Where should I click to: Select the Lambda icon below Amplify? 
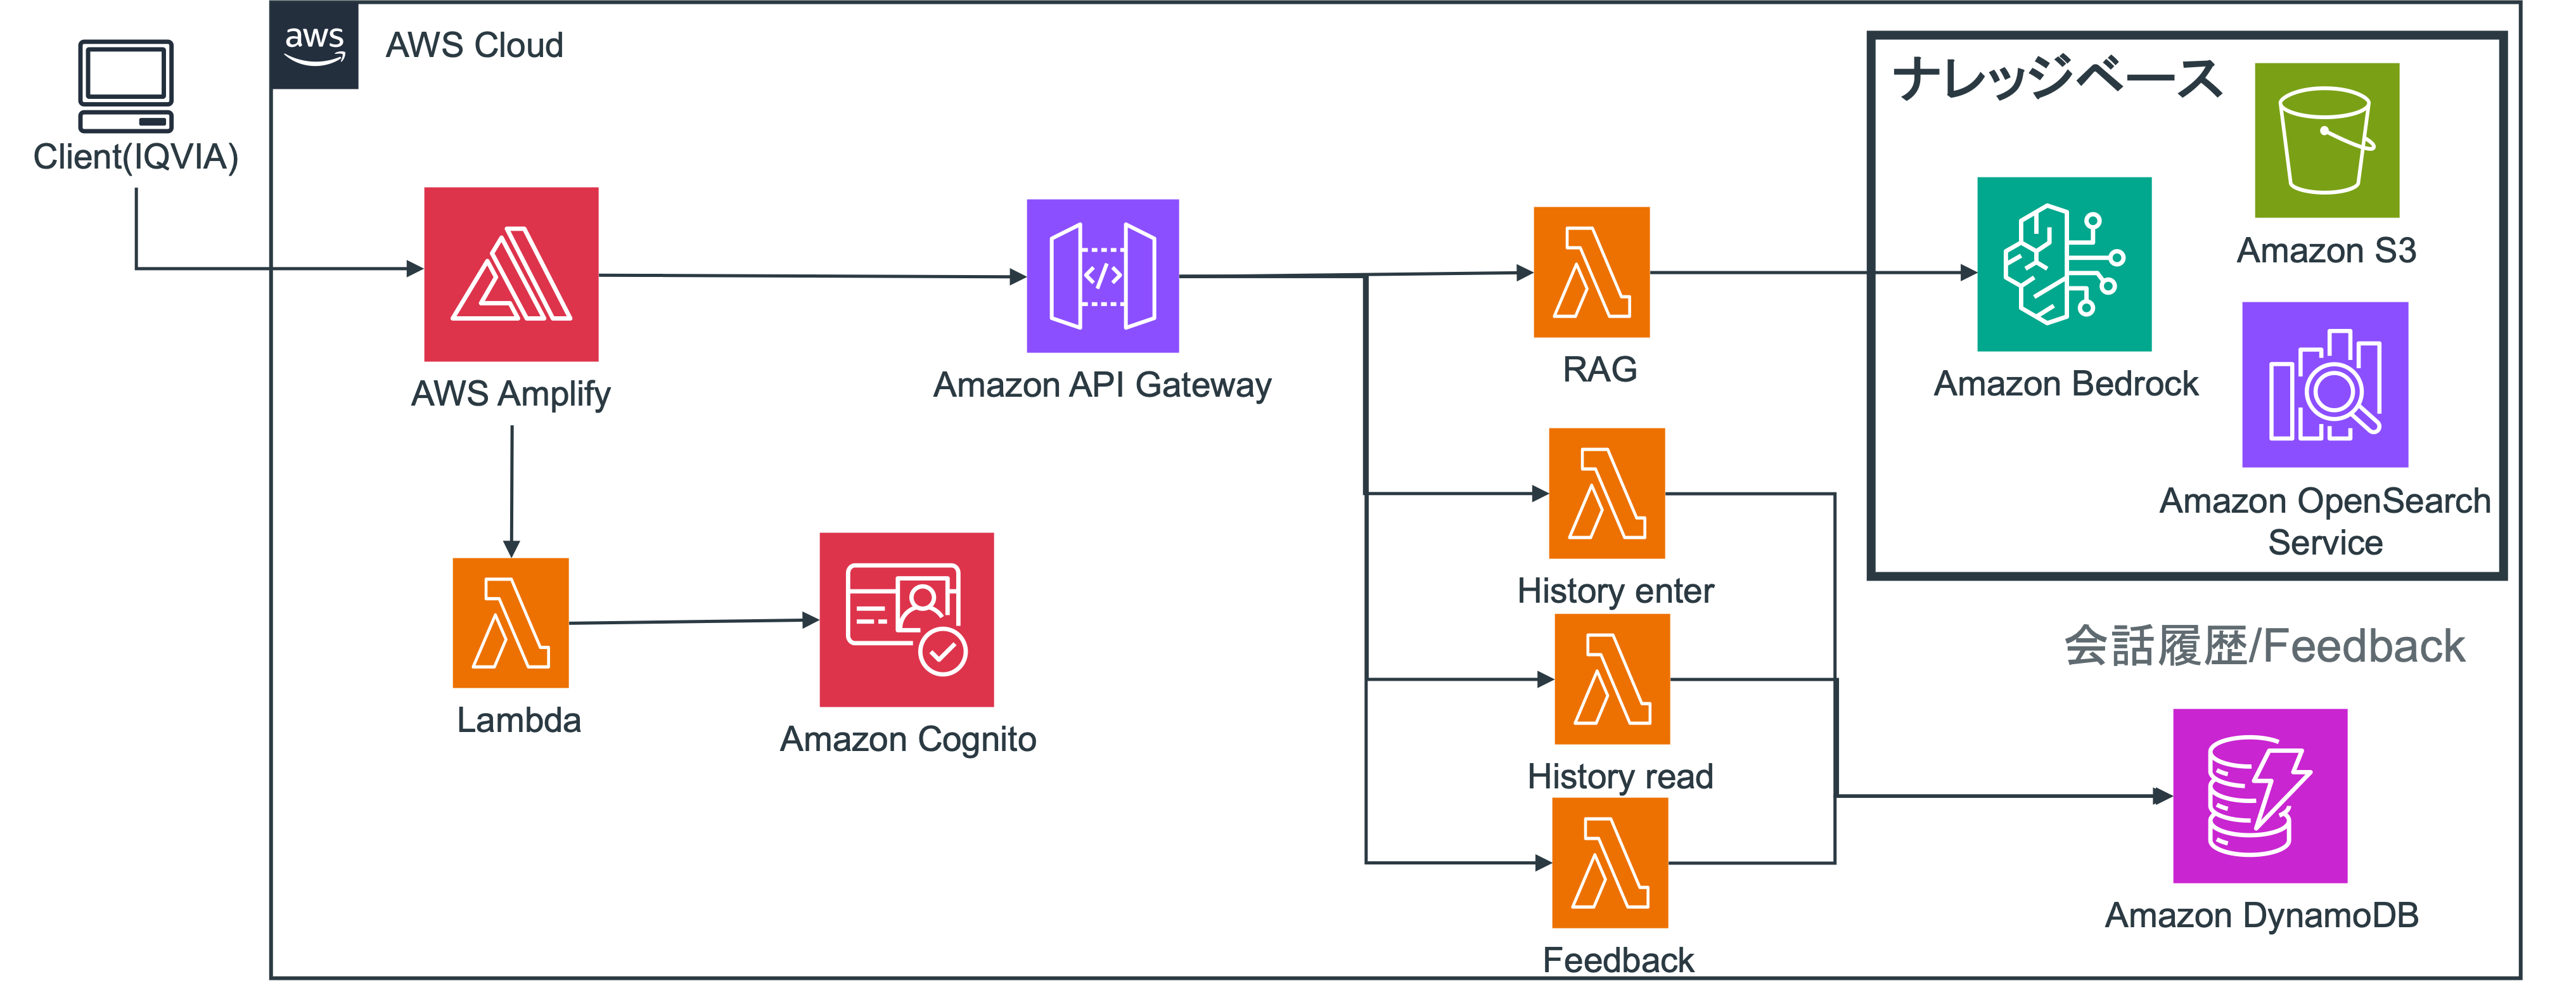(x=510, y=623)
